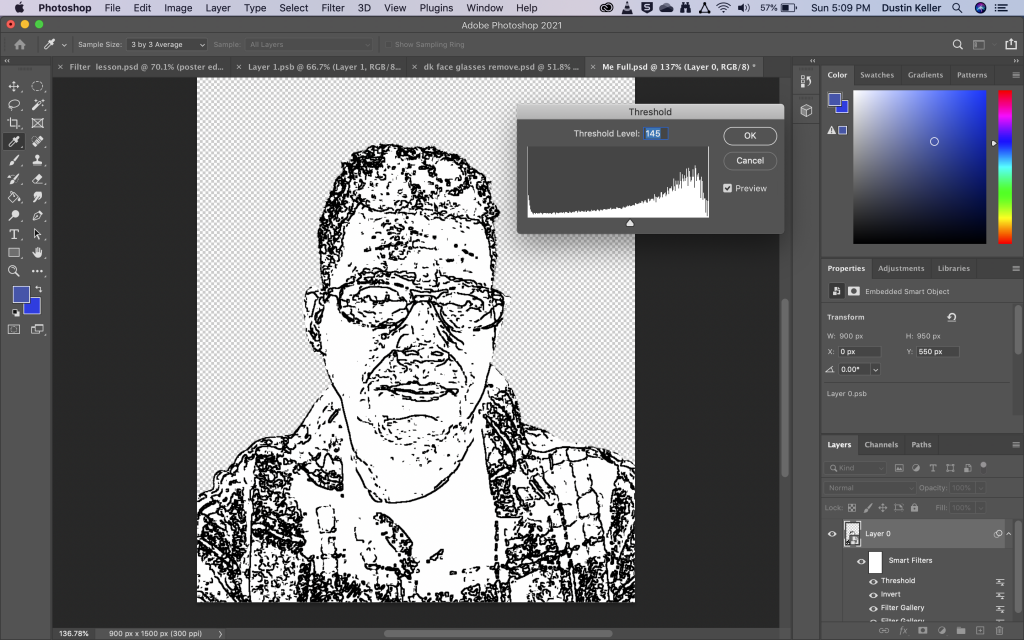
Task: Open the rotation angle dropdown in Properties
Action: [876, 369]
